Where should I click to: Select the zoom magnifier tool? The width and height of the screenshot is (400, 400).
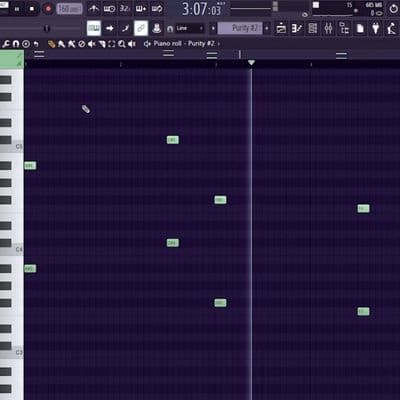pyautogui.click(x=121, y=44)
